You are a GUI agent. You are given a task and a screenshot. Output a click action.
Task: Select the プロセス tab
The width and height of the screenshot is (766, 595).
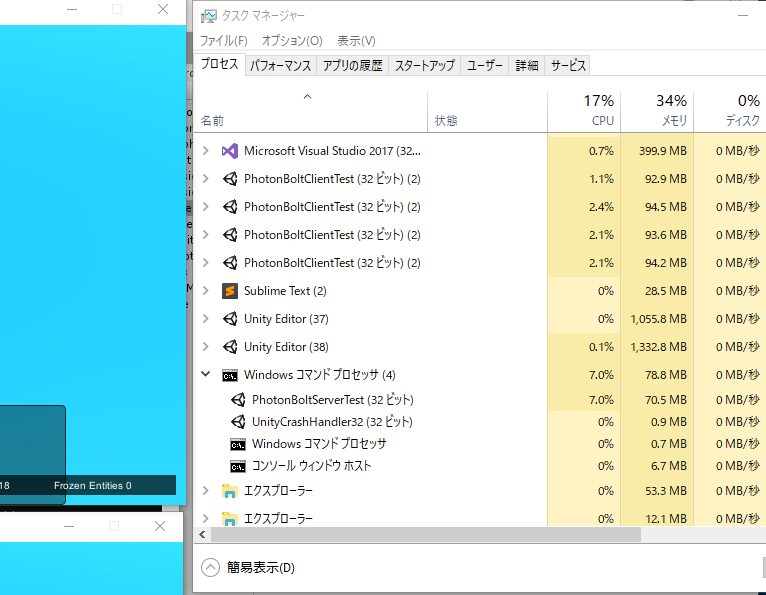pyautogui.click(x=219, y=64)
